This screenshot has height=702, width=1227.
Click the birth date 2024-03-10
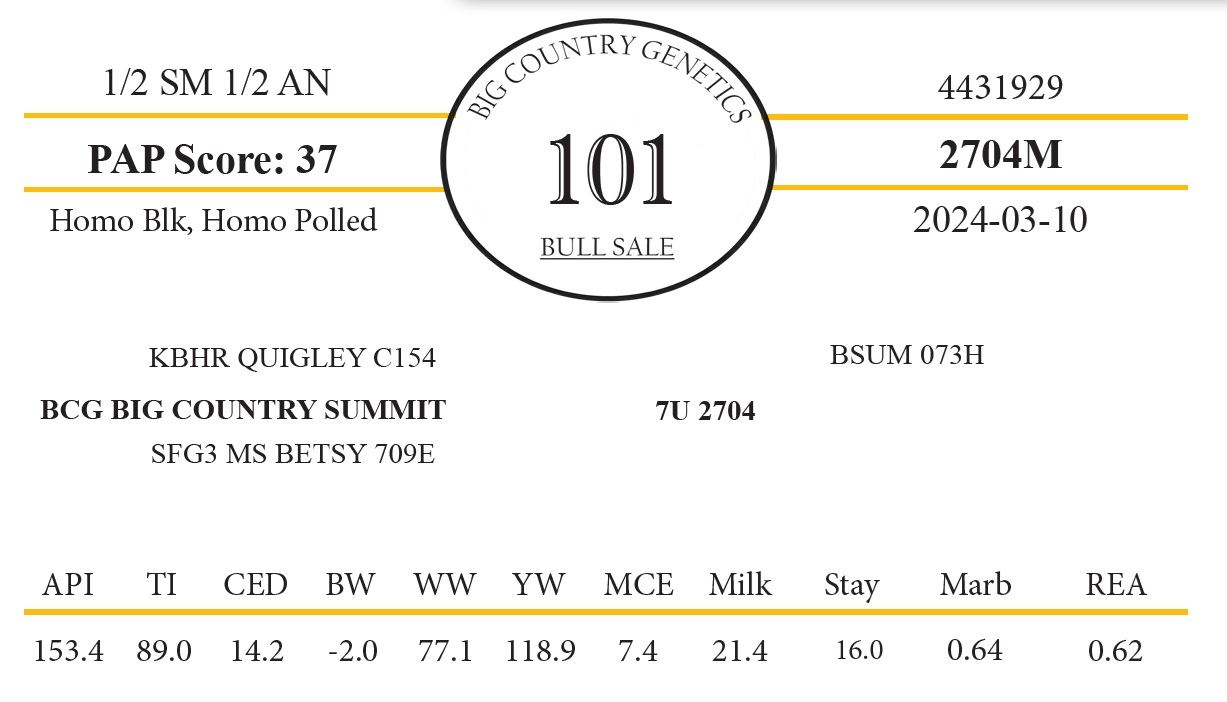click(999, 220)
